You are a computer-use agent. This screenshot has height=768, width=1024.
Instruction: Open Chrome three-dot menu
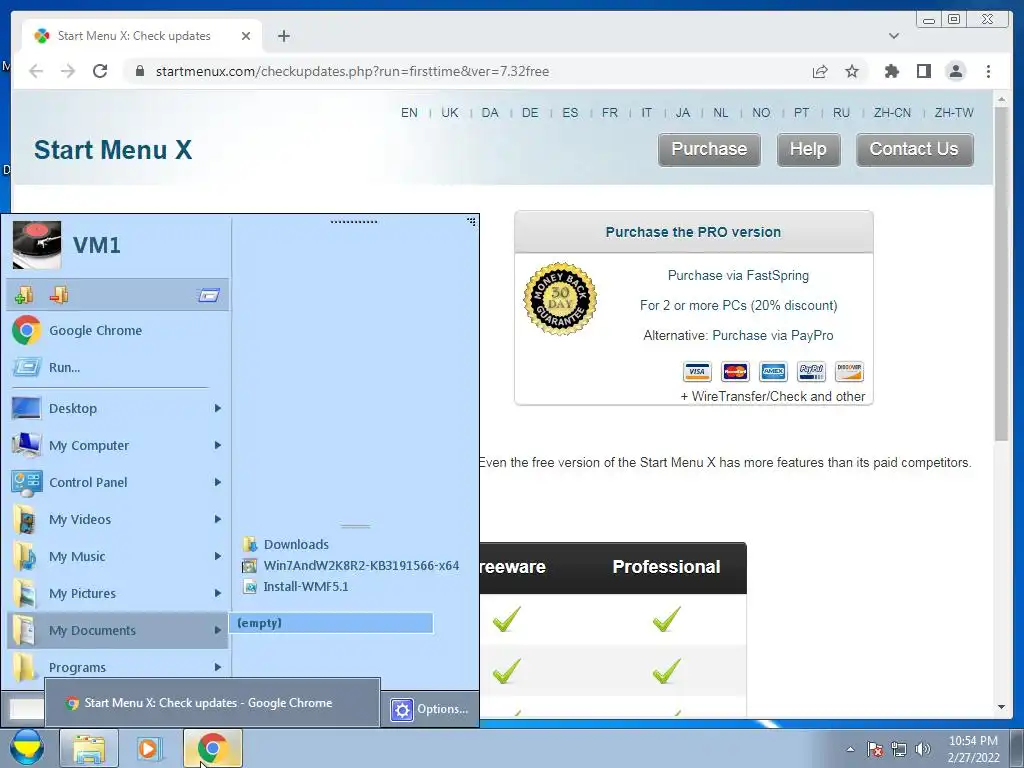988,71
